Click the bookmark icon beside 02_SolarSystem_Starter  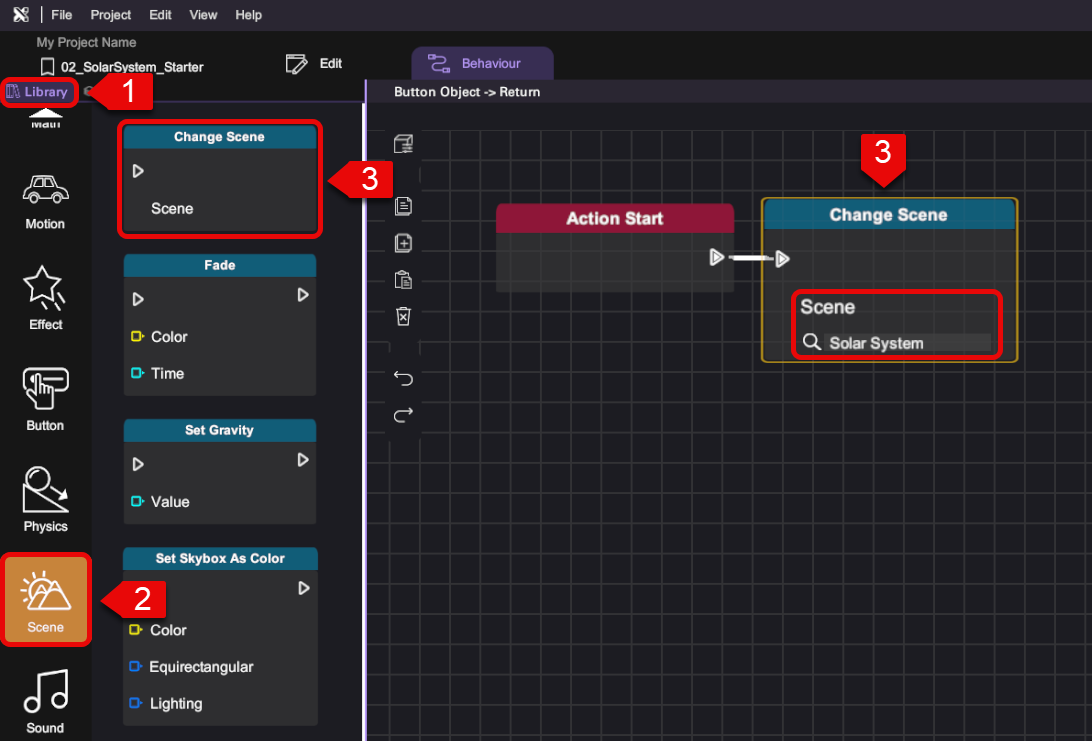click(47, 67)
